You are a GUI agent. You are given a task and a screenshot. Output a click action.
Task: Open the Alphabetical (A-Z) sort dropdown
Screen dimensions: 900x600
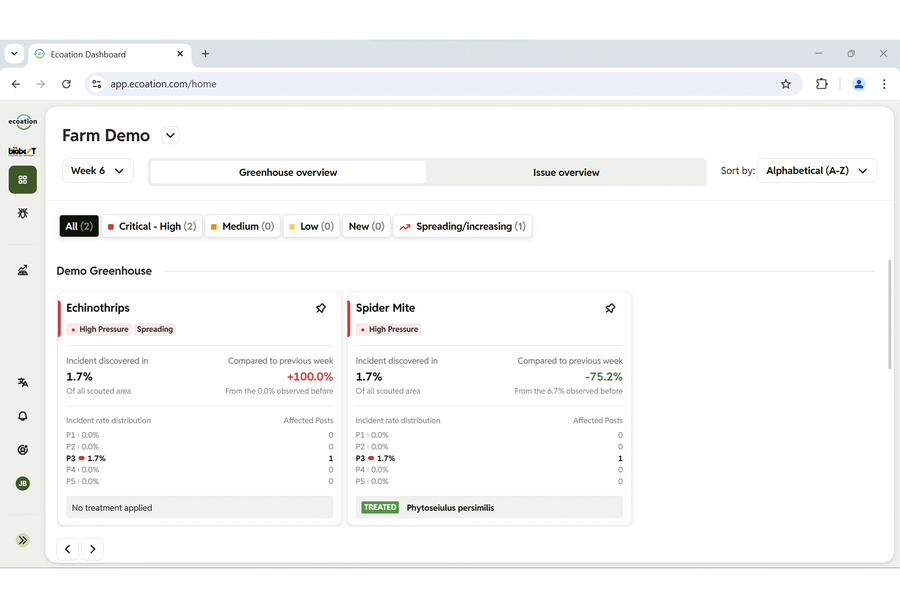[x=816, y=171]
